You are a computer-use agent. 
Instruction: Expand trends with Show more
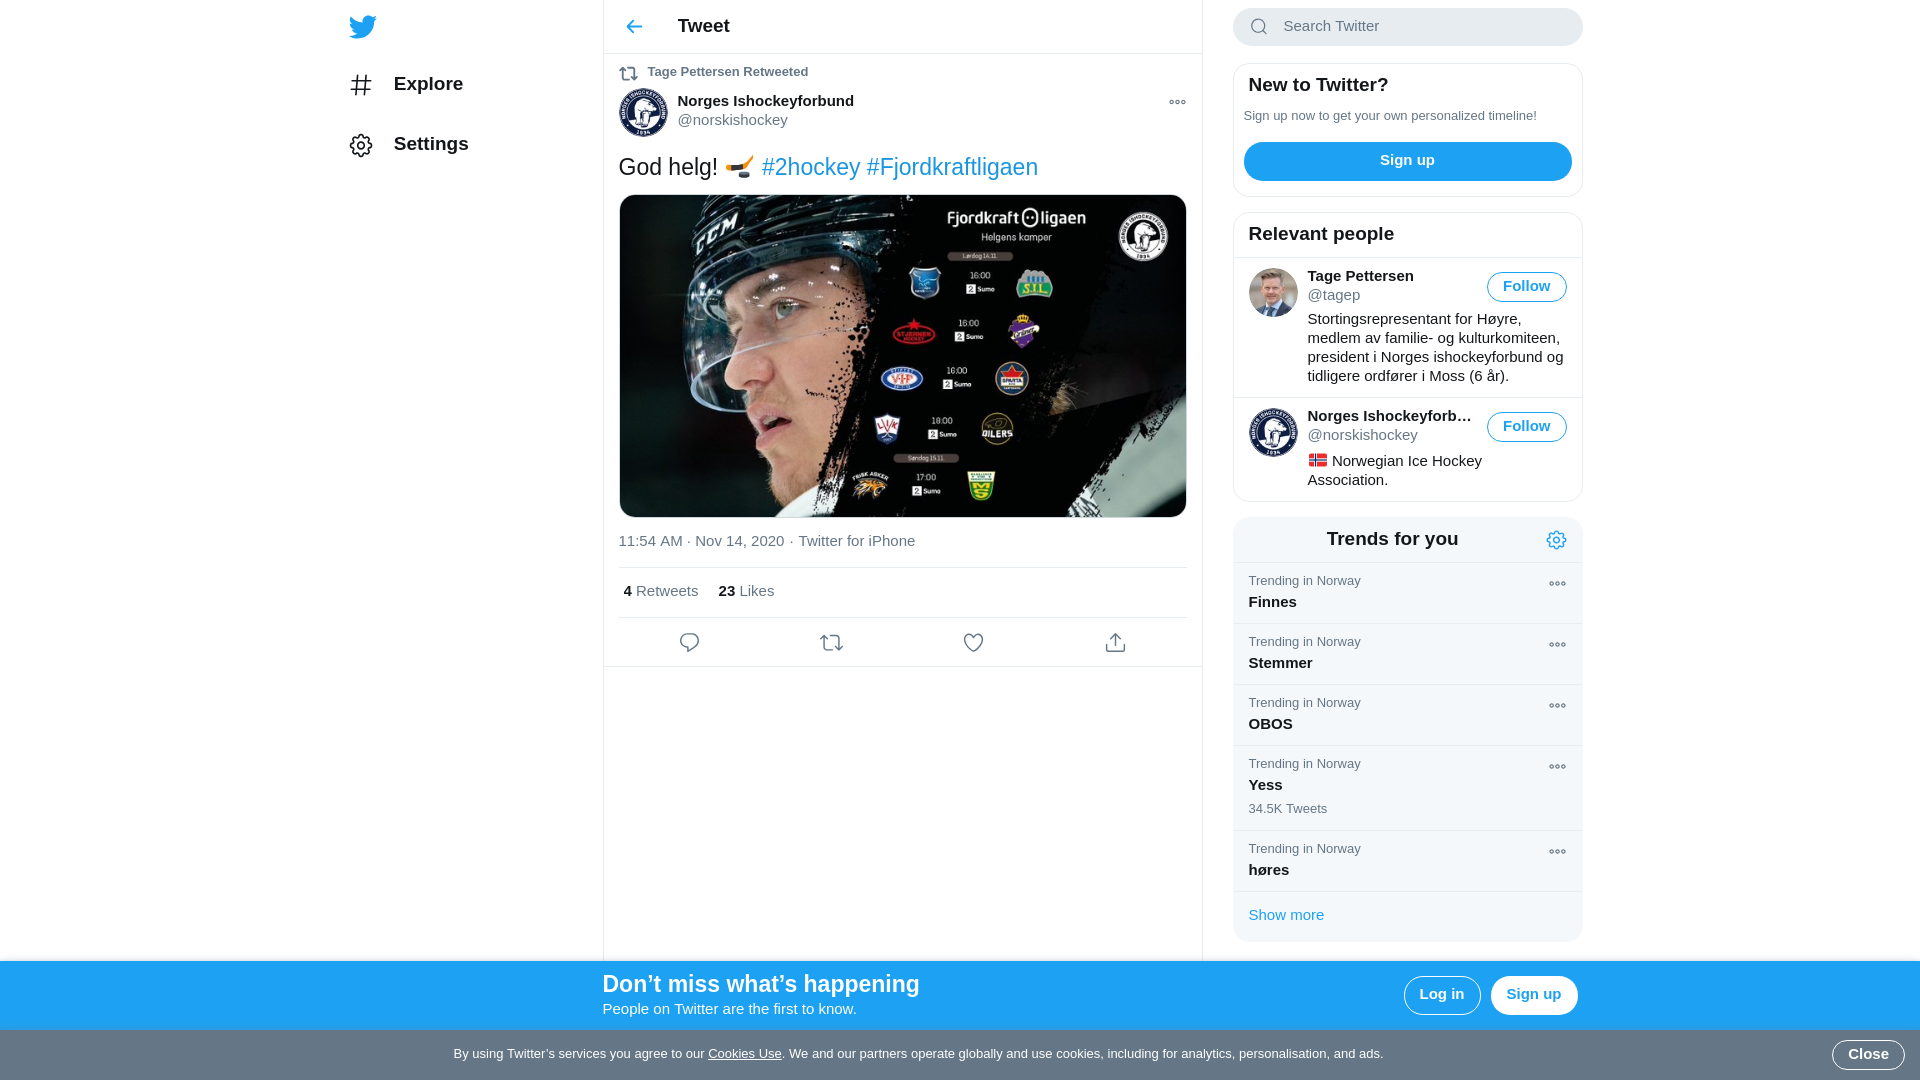click(x=1286, y=915)
